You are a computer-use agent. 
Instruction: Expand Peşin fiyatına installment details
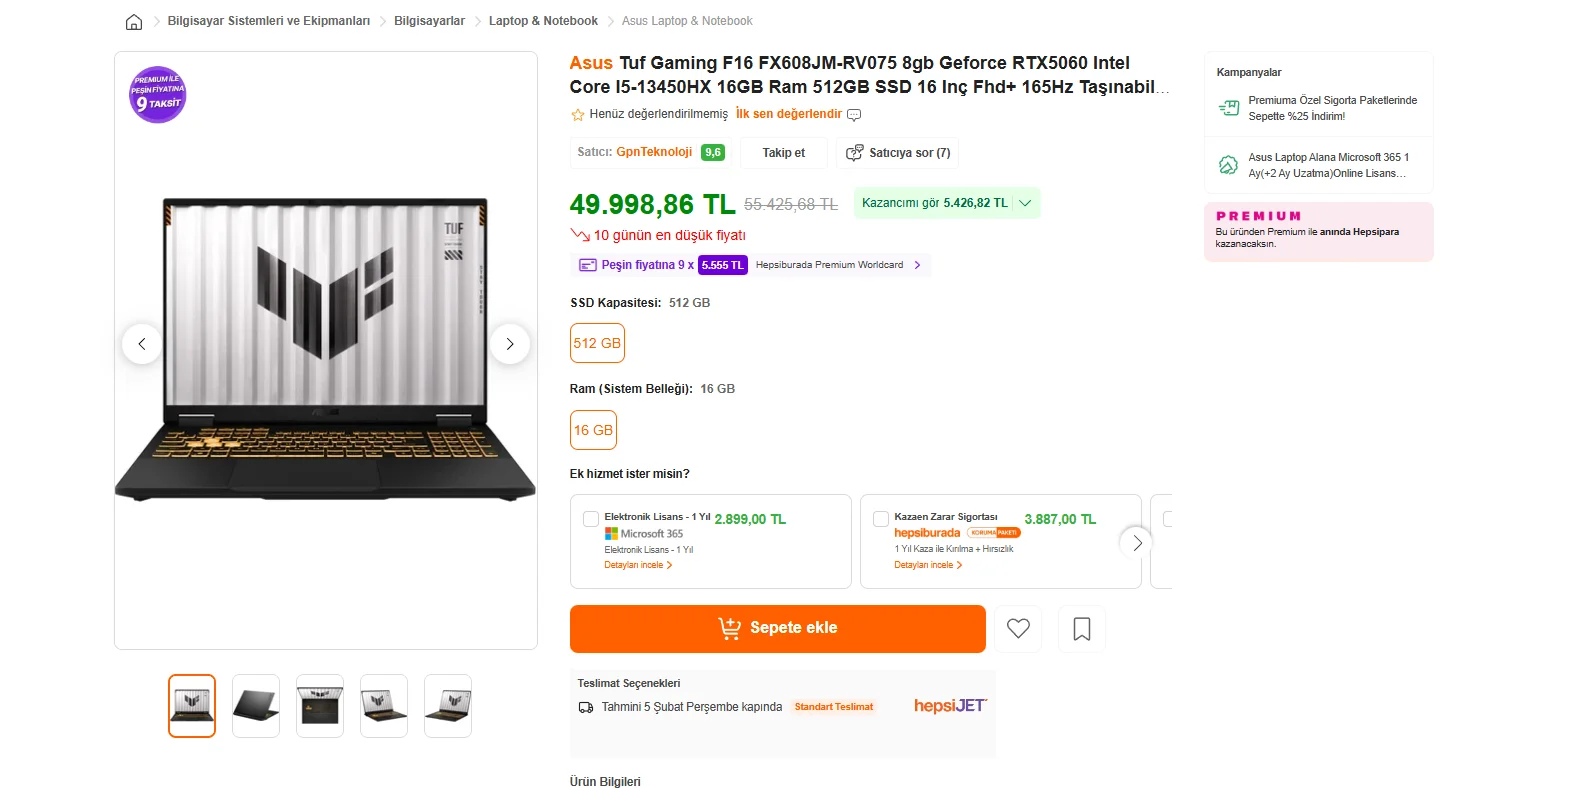pos(917,265)
